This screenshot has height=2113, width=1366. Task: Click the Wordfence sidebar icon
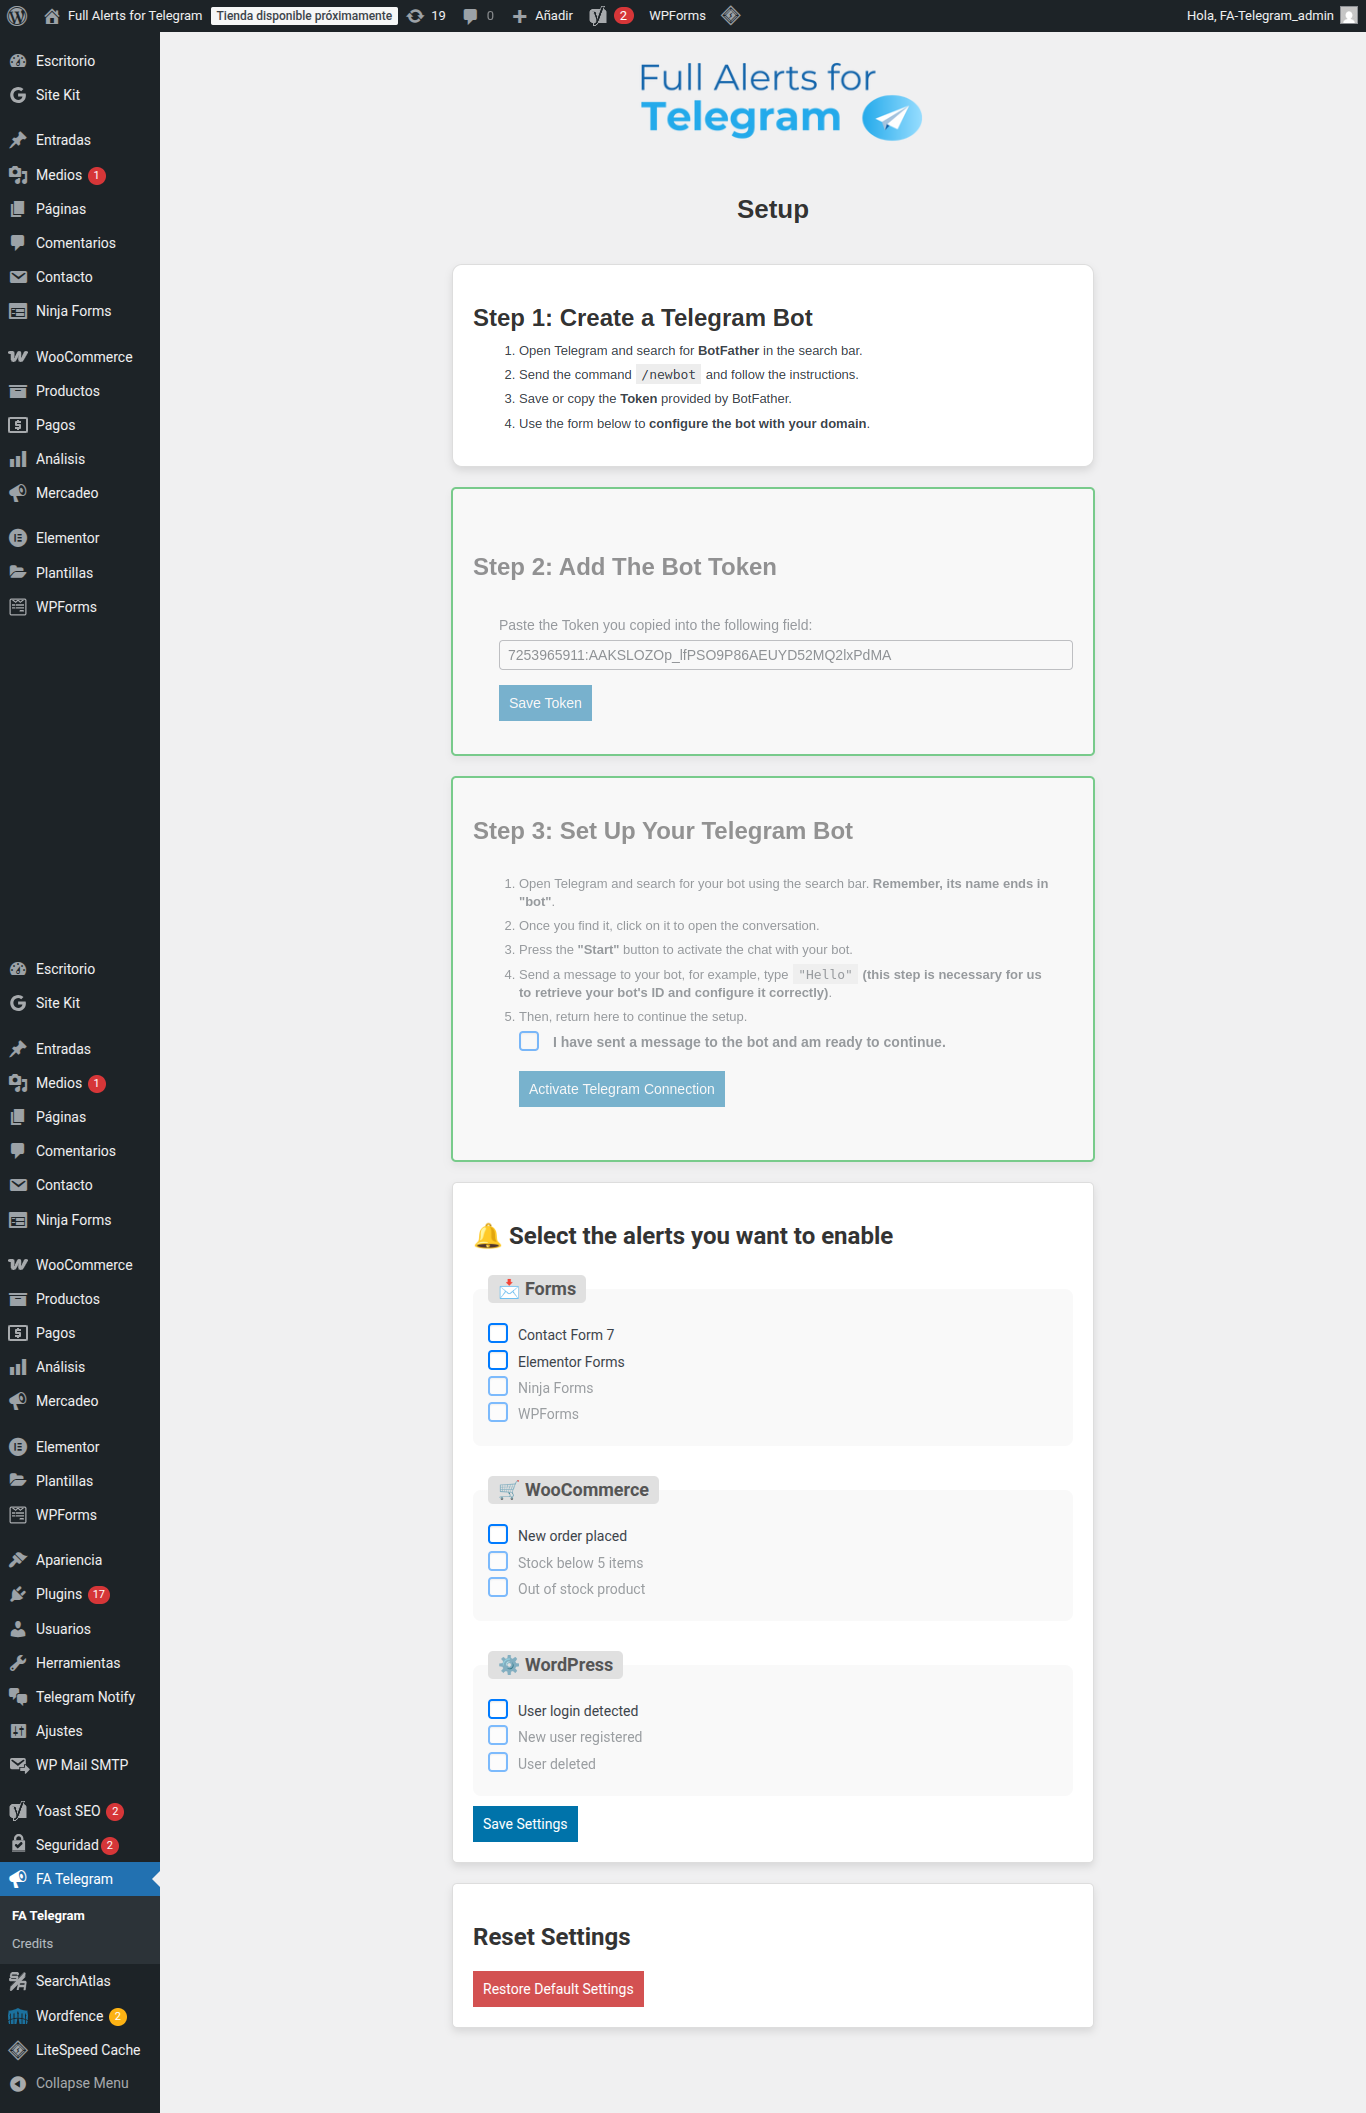pos(18,2016)
